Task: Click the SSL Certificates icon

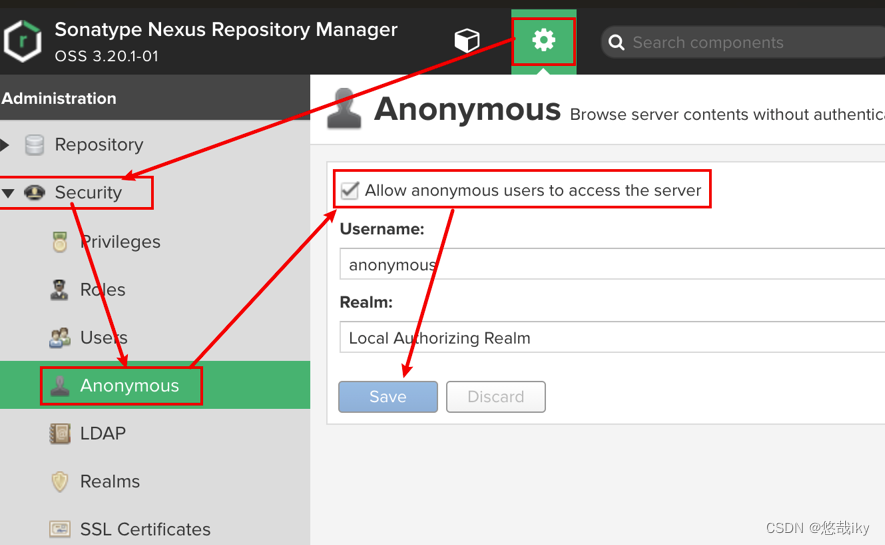Action: [60, 529]
